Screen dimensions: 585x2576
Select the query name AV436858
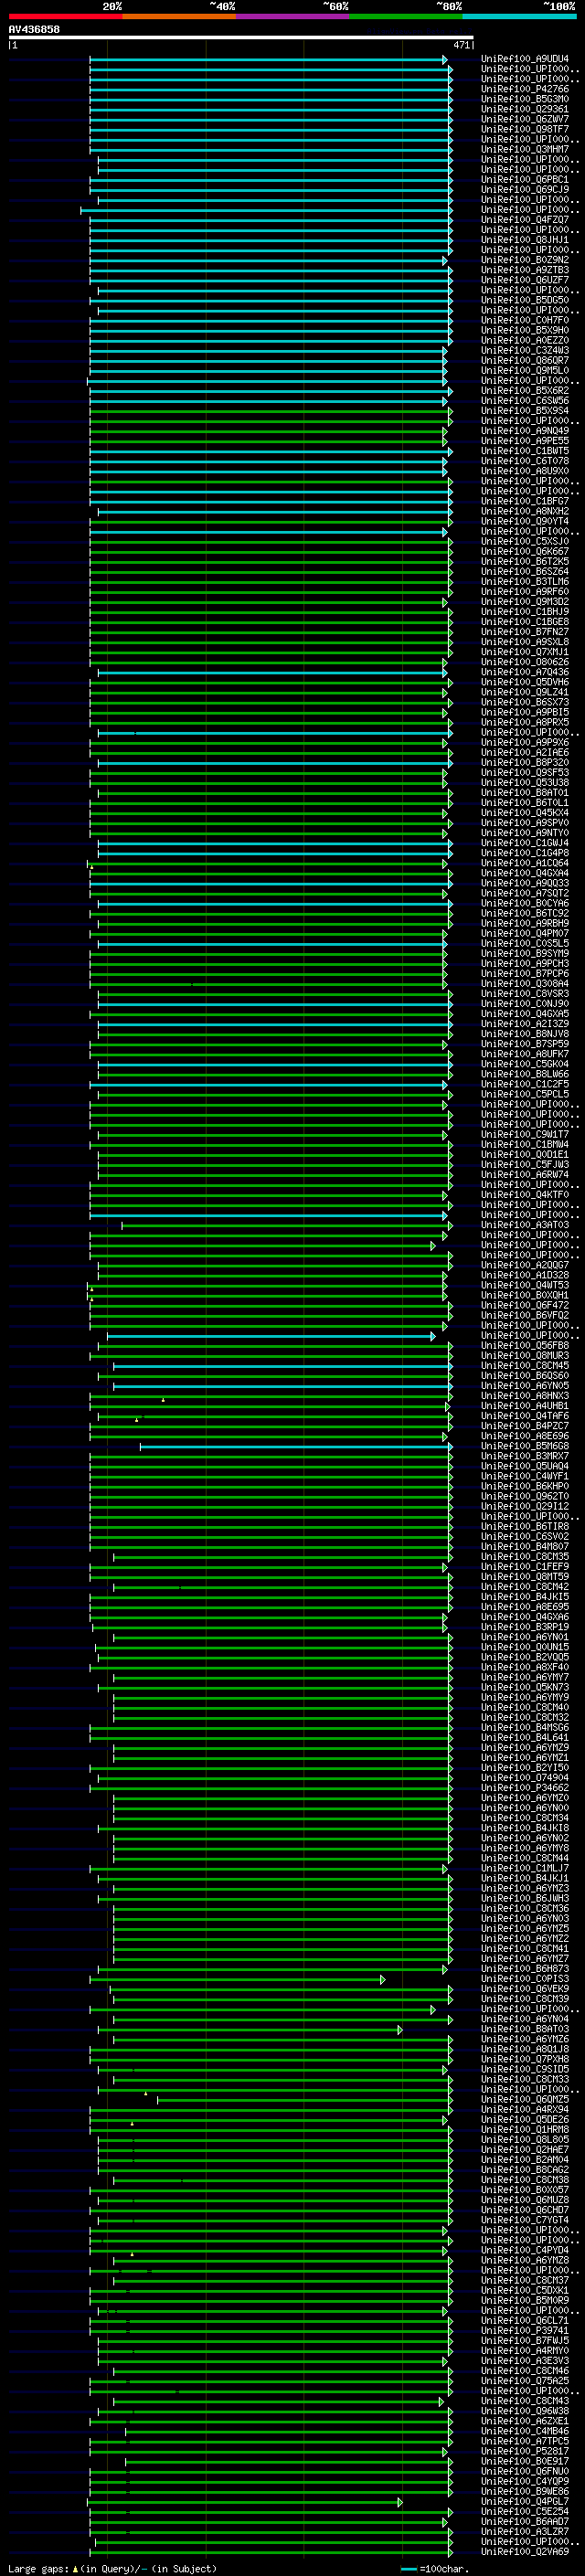tap(34, 30)
